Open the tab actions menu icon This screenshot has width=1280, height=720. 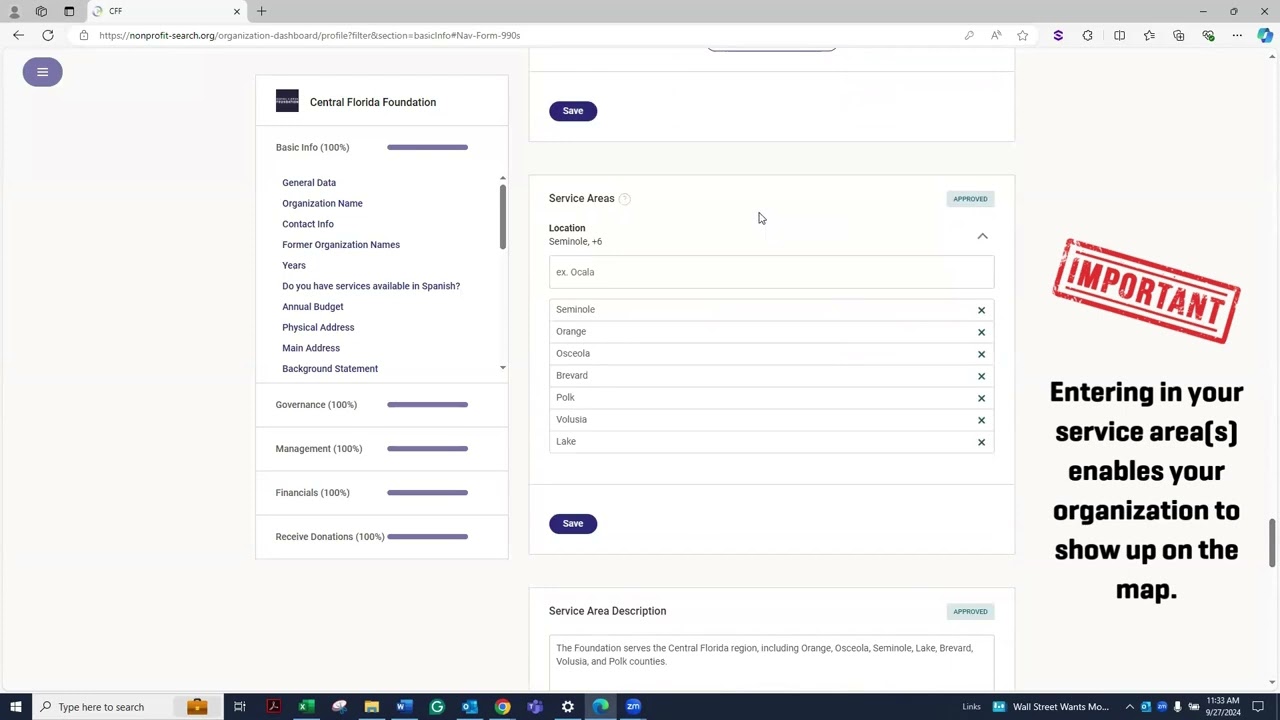click(x=69, y=11)
